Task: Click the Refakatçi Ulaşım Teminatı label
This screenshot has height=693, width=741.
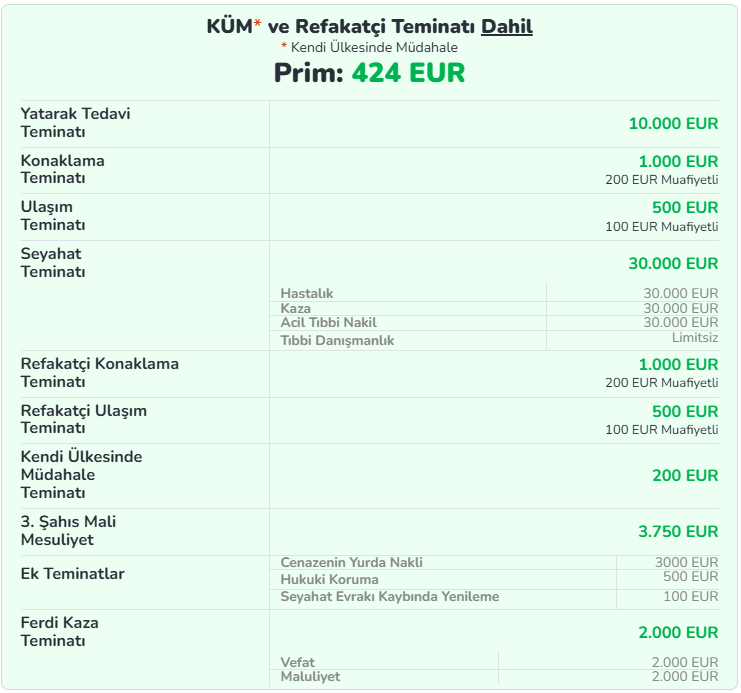Action: (x=83, y=419)
